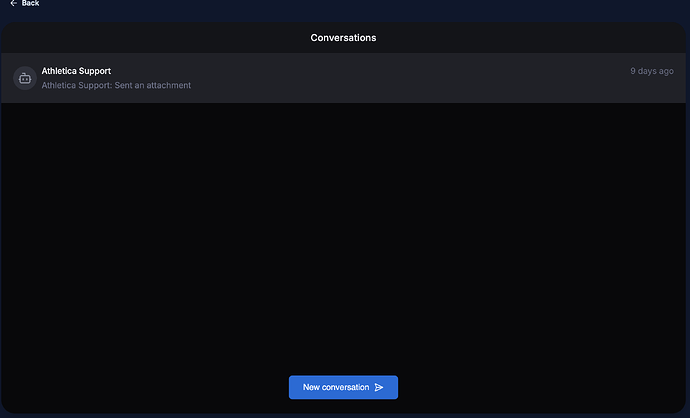Start a New conversation

tap(343, 387)
